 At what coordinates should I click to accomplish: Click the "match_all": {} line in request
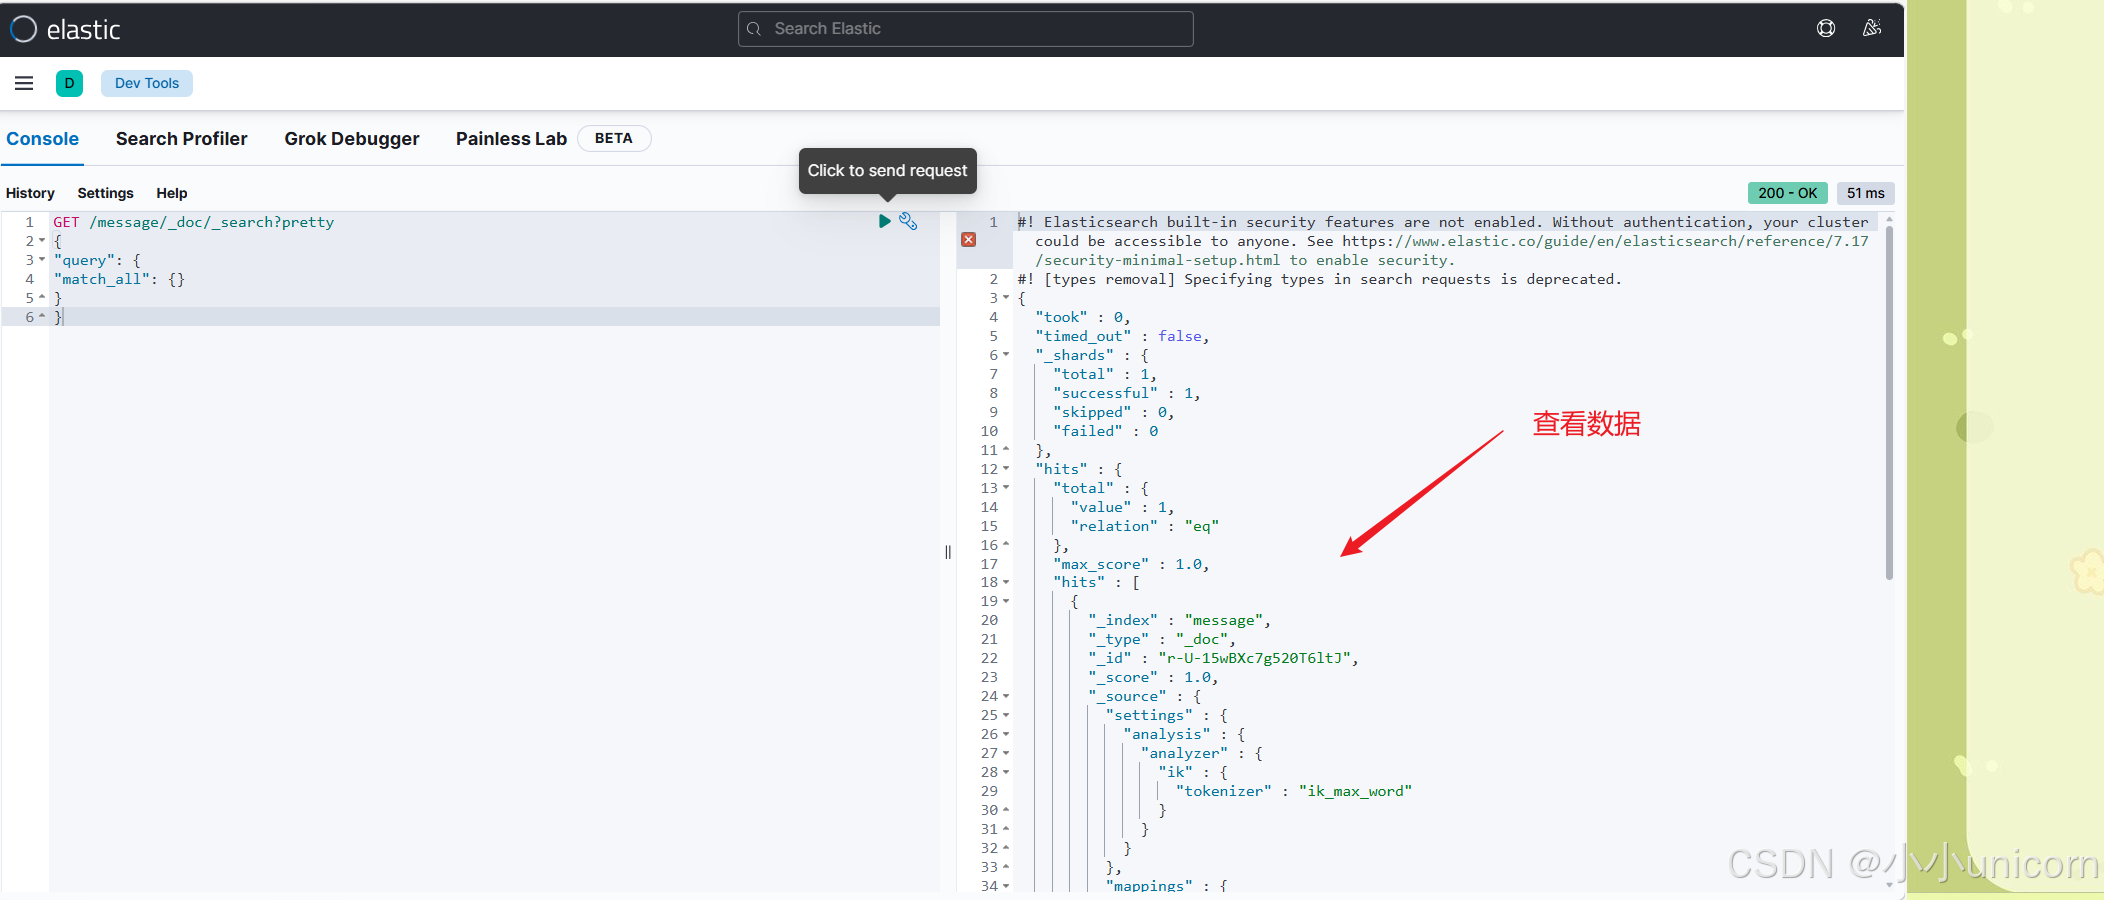[119, 279]
